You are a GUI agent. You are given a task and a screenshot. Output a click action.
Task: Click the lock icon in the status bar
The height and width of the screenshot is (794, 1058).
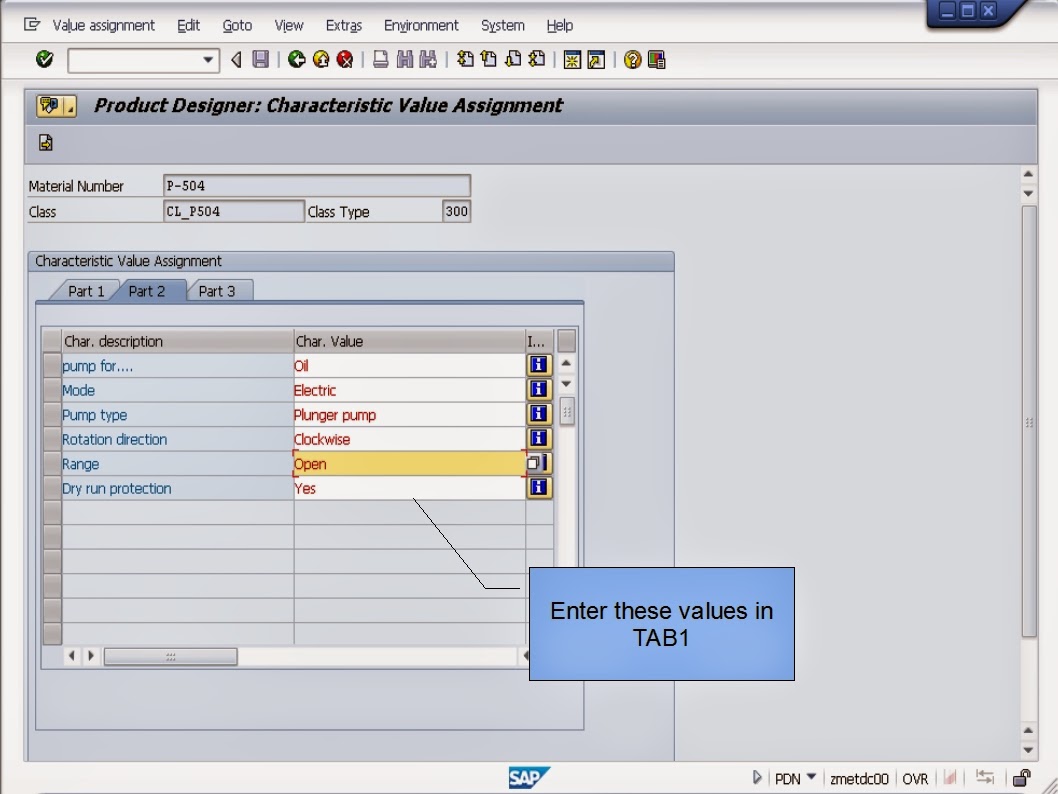coord(1022,777)
